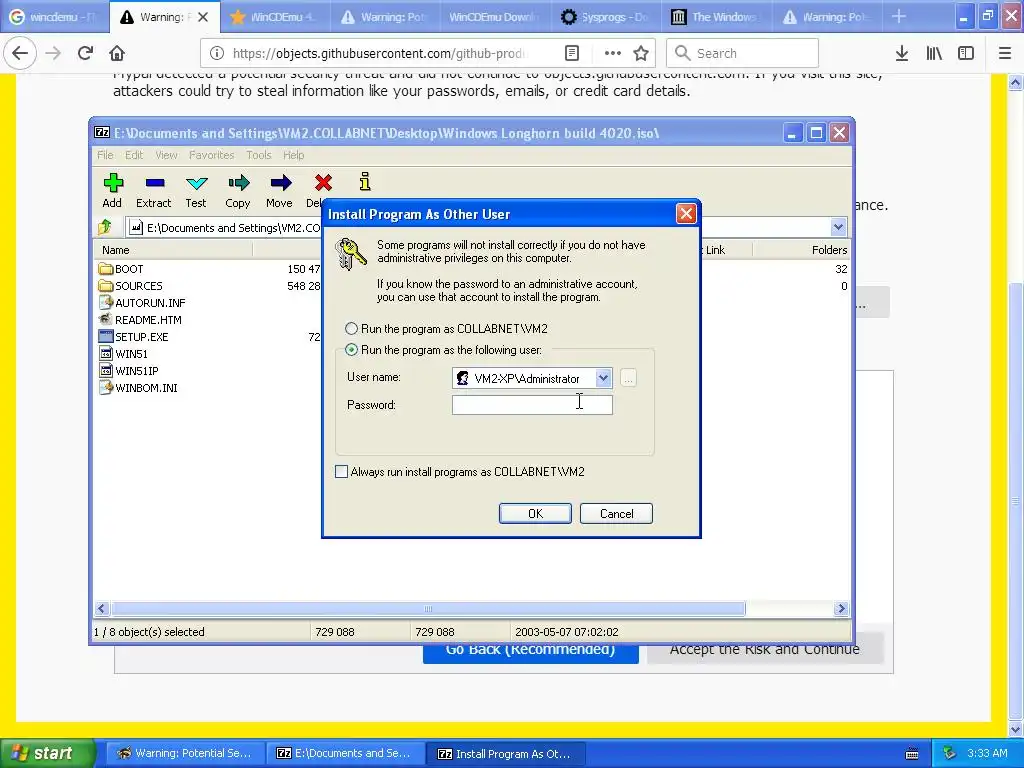This screenshot has height=768, width=1024.
Task: Click the Extract toolbar icon in 7-Zip
Action: [155, 183]
